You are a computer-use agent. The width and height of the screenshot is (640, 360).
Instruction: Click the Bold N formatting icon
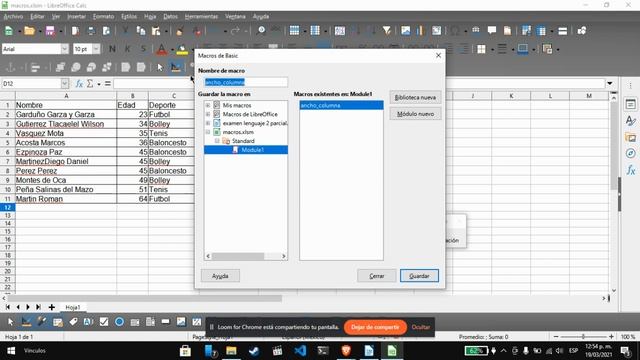coord(112,49)
